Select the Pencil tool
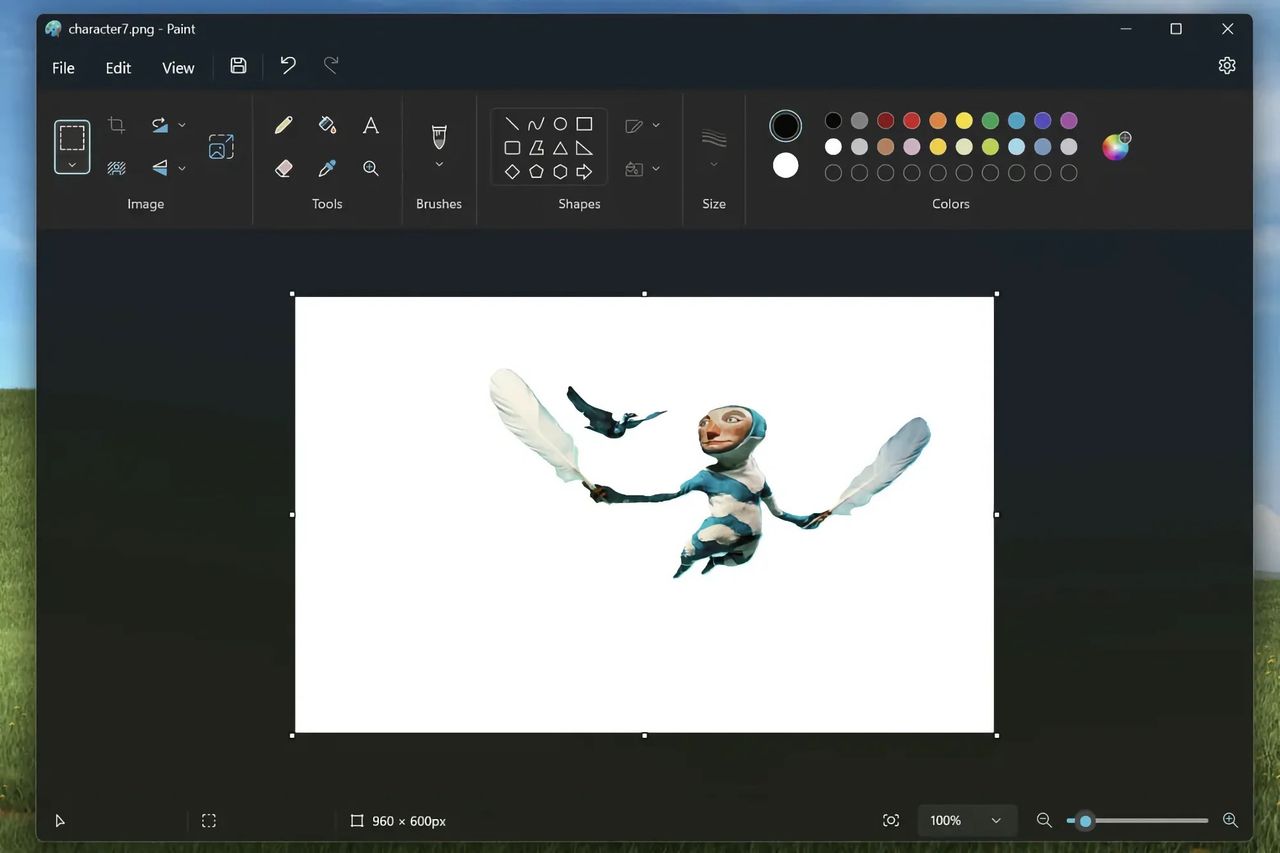Screen dimensions: 1280x853 click(x=283, y=124)
